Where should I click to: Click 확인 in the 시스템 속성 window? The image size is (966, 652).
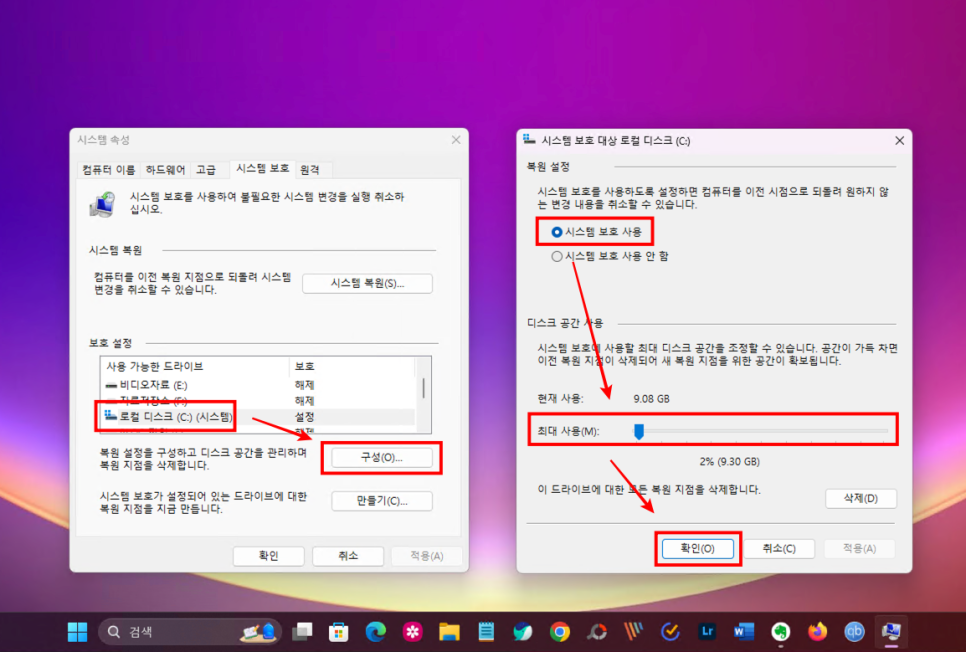269,556
